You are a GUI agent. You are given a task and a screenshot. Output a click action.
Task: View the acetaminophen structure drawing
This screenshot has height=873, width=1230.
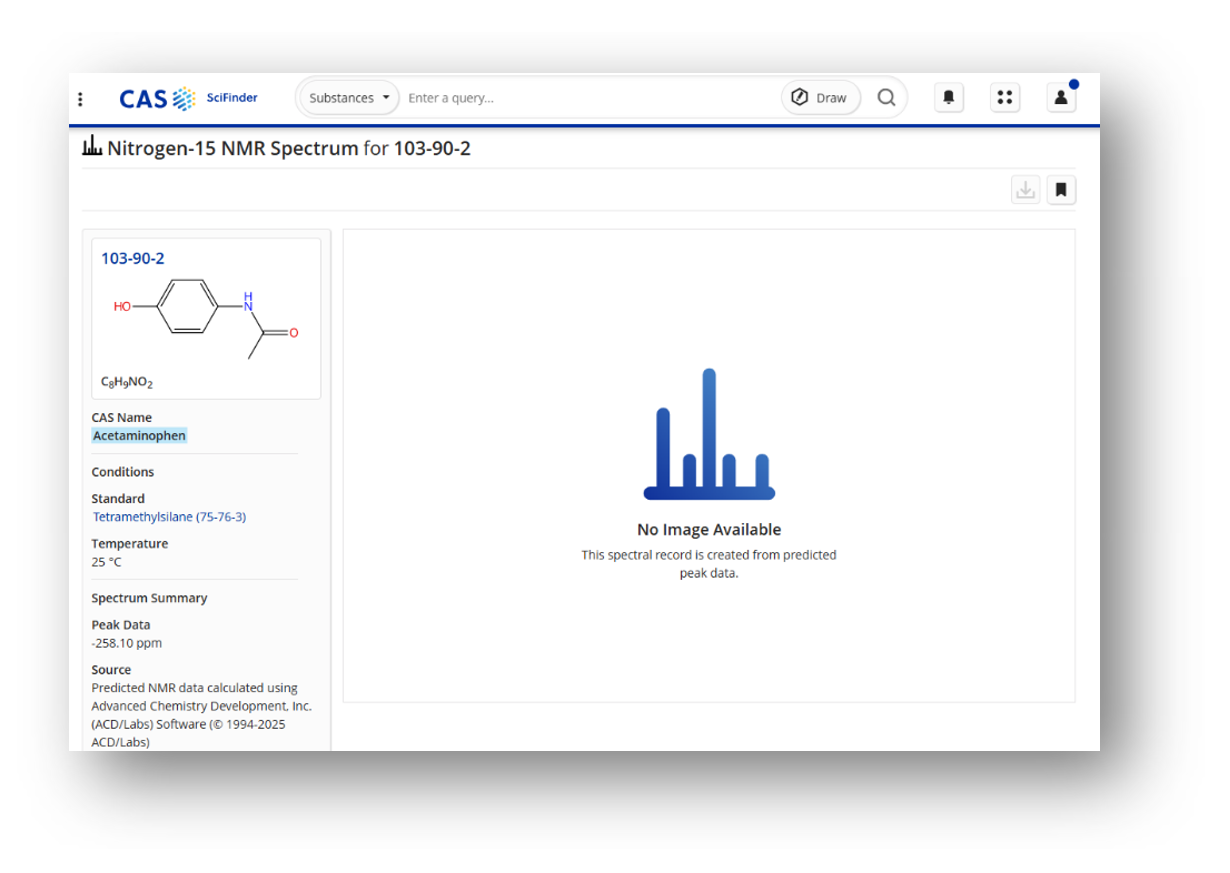point(206,318)
